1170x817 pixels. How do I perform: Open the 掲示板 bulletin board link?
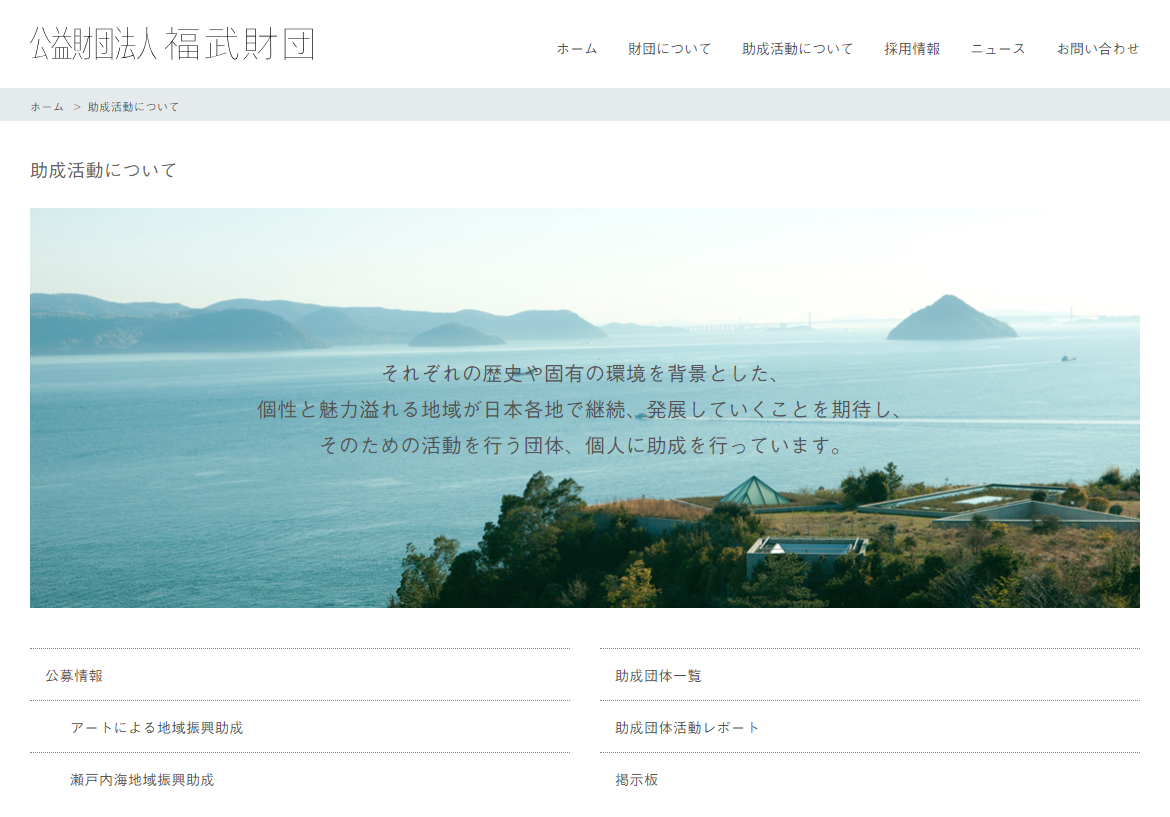click(636, 780)
